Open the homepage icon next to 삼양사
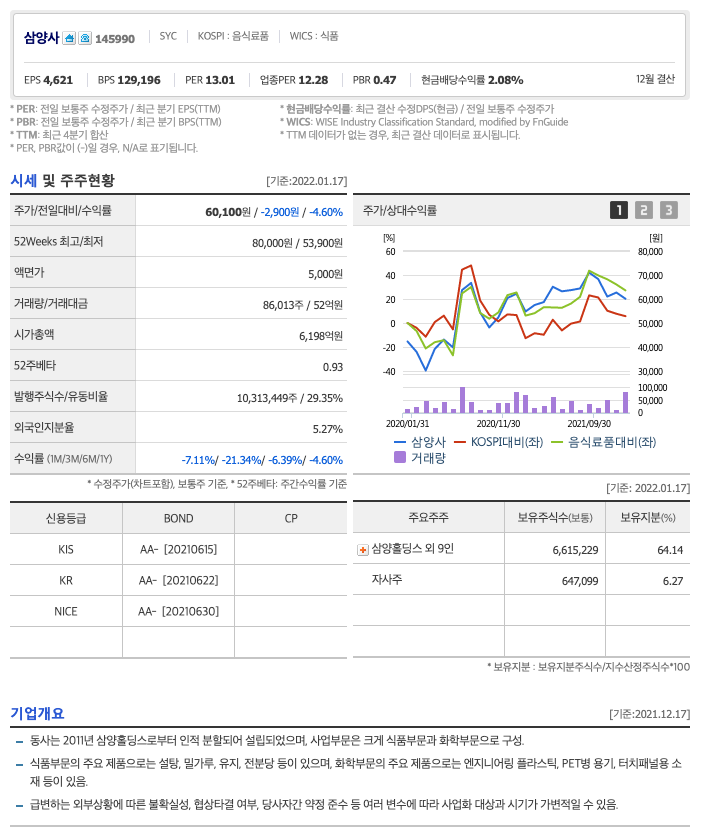This screenshot has height=840, width=701. 69,38
